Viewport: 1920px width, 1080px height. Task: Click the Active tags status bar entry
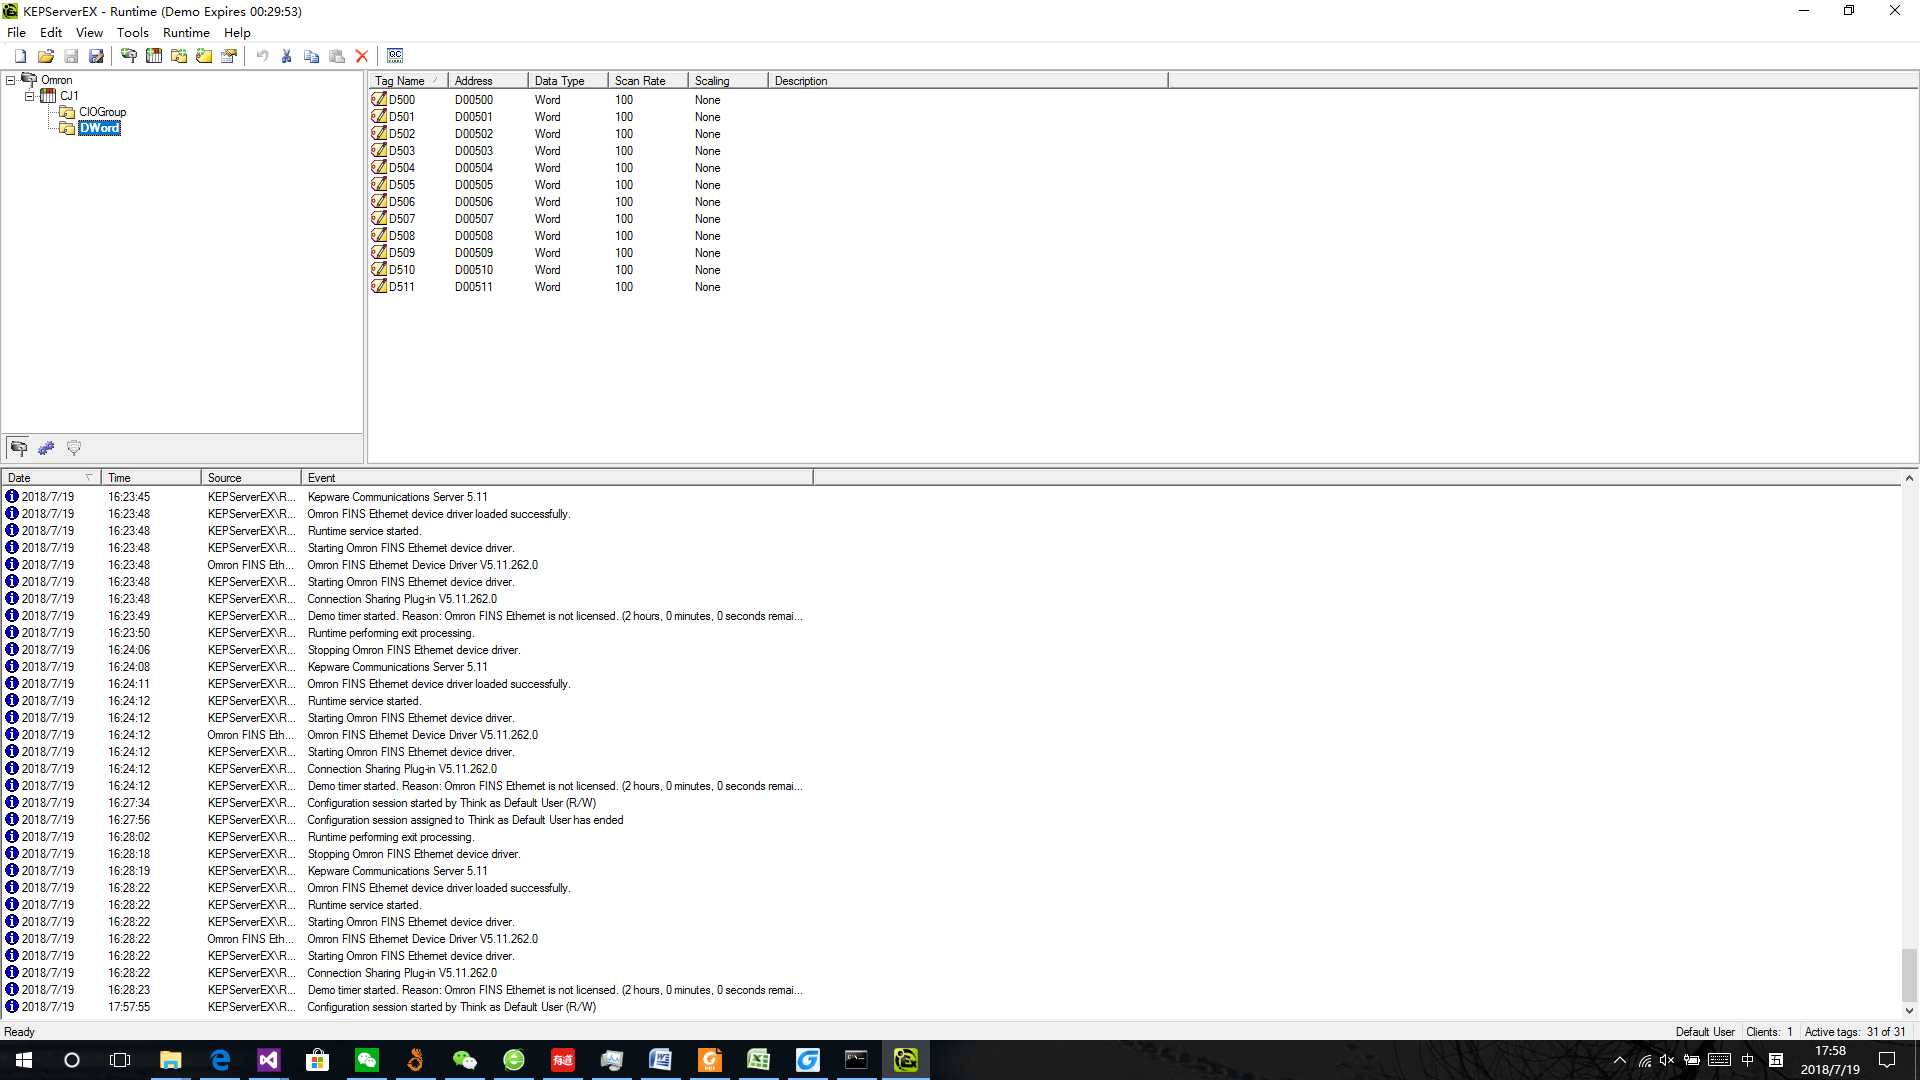[x=1855, y=1032]
